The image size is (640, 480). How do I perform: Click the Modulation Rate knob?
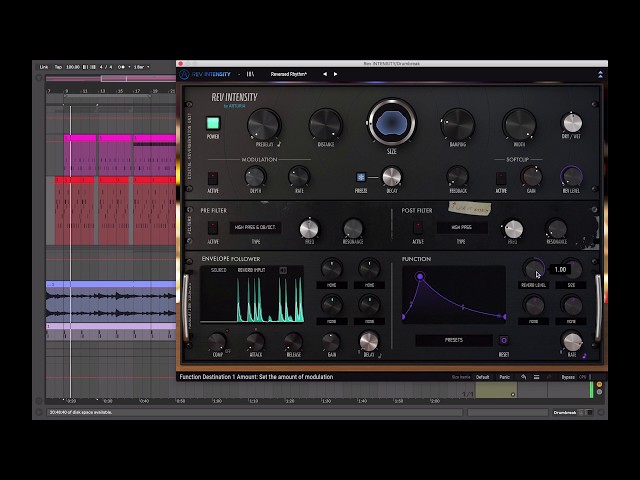pyautogui.click(x=299, y=177)
